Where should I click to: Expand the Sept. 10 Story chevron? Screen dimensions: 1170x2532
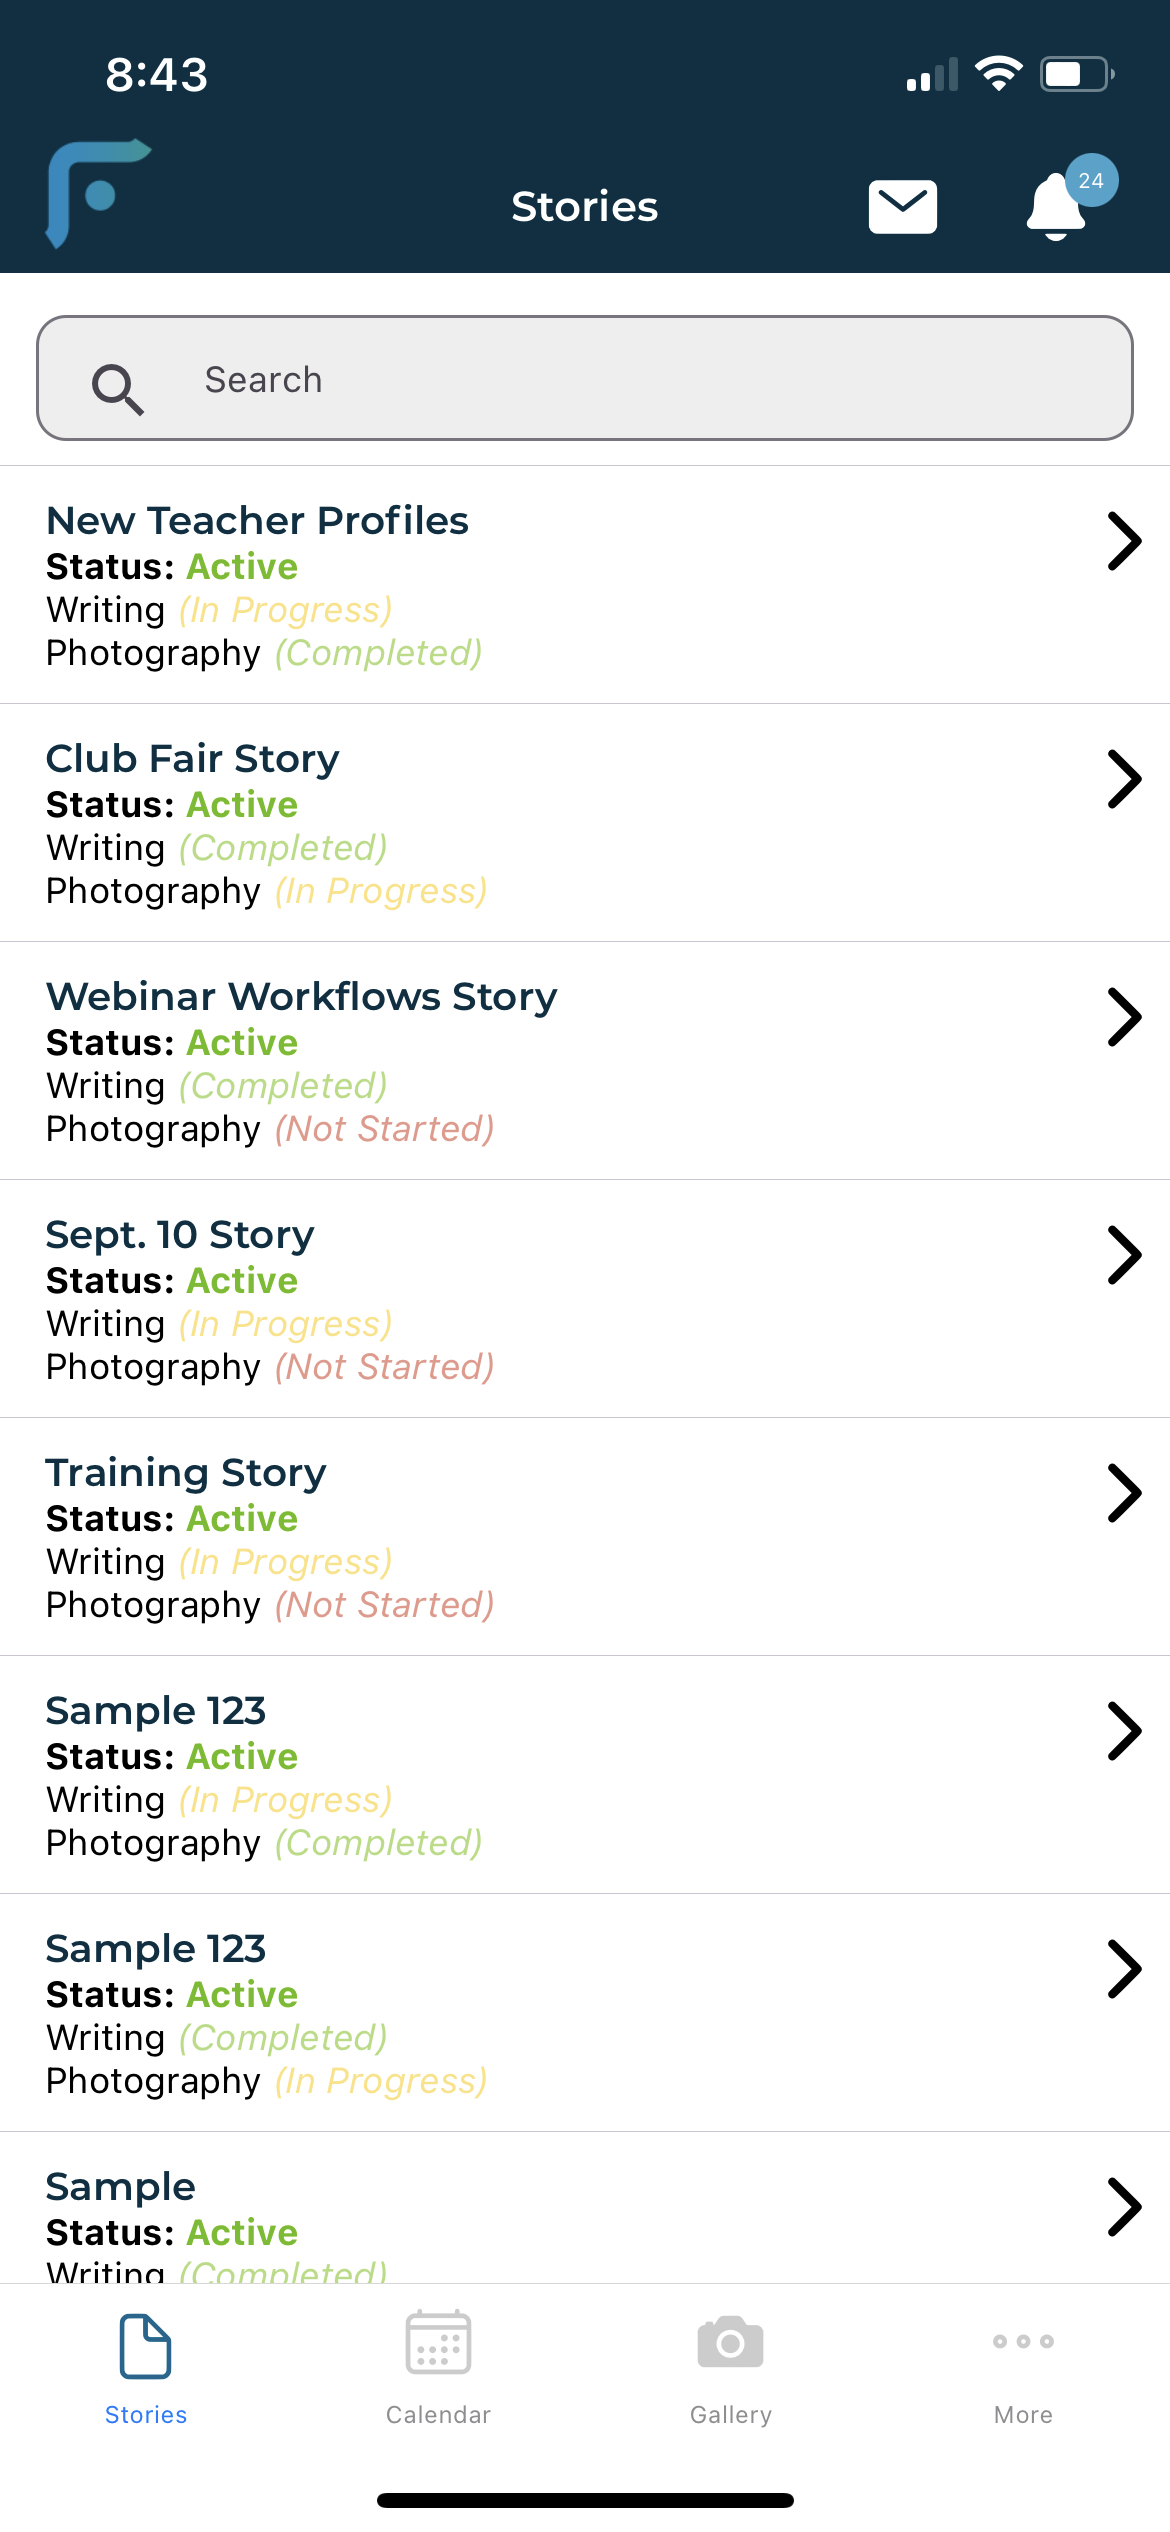click(1124, 1255)
